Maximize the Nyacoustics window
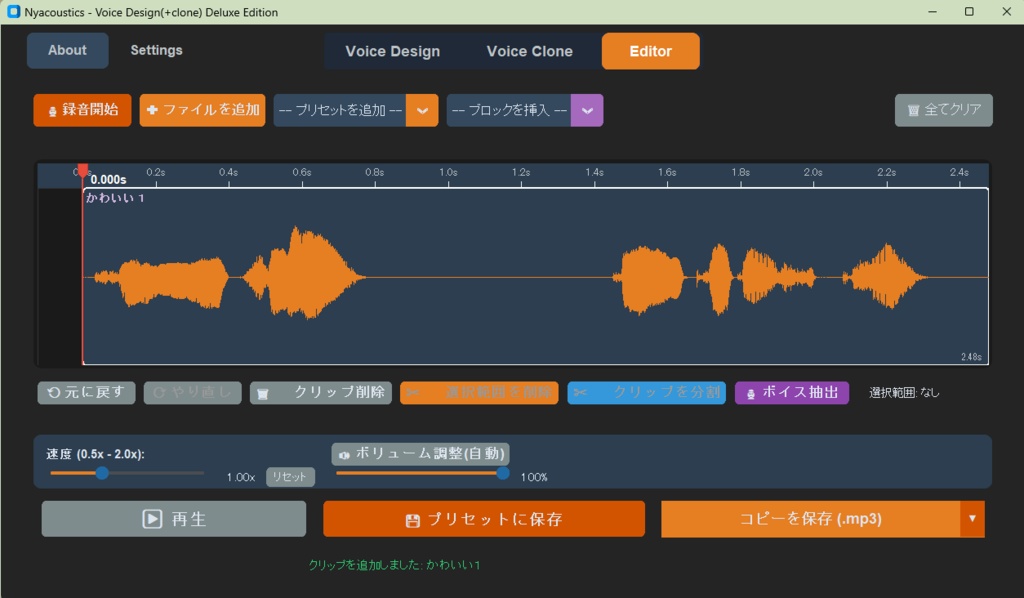1024x598 pixels. coord(969,12)
